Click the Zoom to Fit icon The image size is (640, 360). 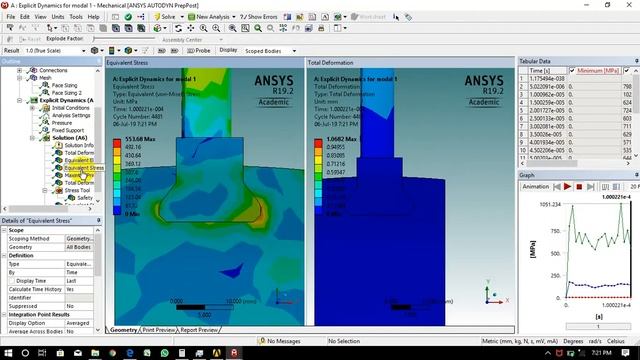coord(232,28)
